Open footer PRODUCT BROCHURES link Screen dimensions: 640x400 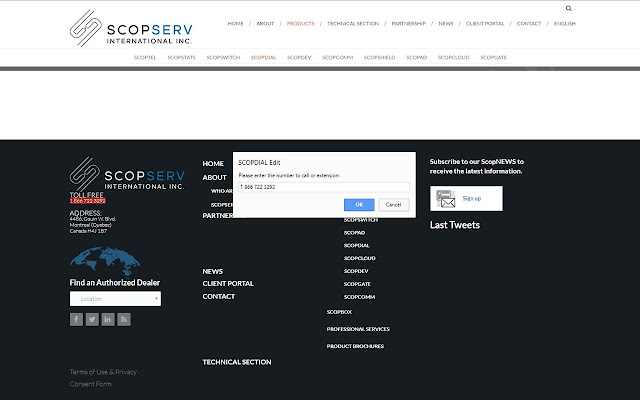pos(355,346)
